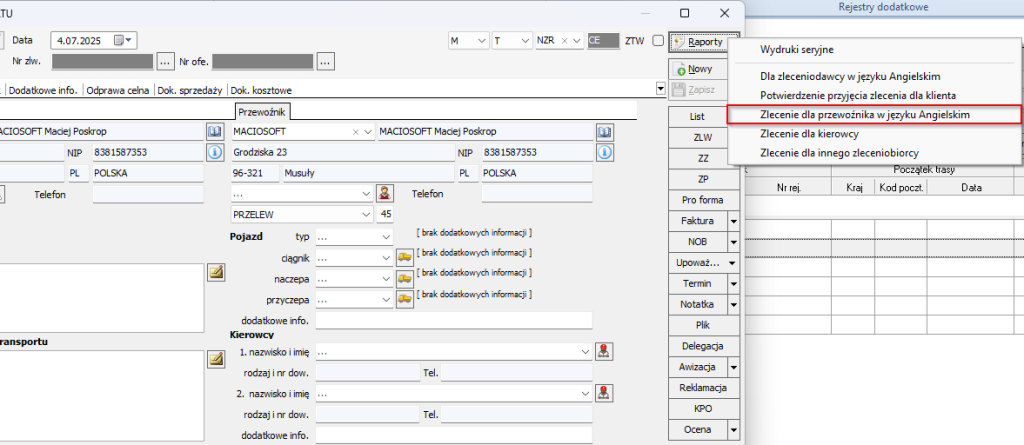Toggle the ZTW checkbox
This screenshot has width=1024, height=445.
click(x=657, y=41)
